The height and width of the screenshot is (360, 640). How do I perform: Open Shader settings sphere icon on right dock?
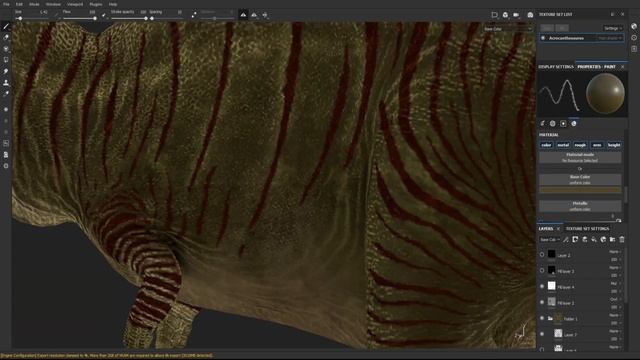(x=634, y=26)
